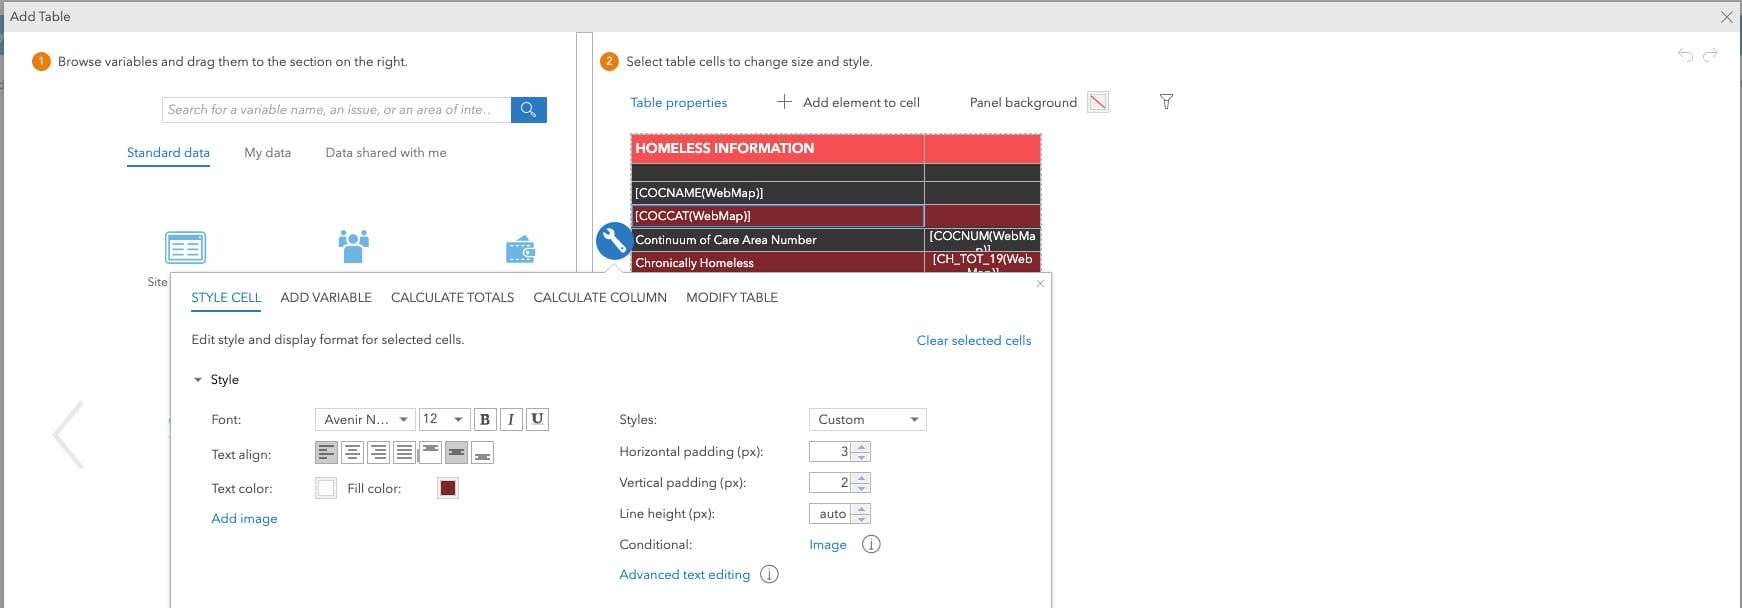Toggle italic text formatting
This screenshot has height=608, width=1742.
(x=511, y=419)
